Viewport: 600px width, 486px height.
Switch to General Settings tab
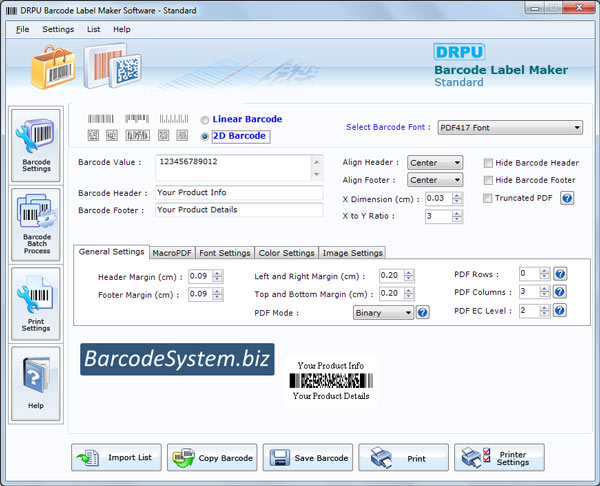111,252
